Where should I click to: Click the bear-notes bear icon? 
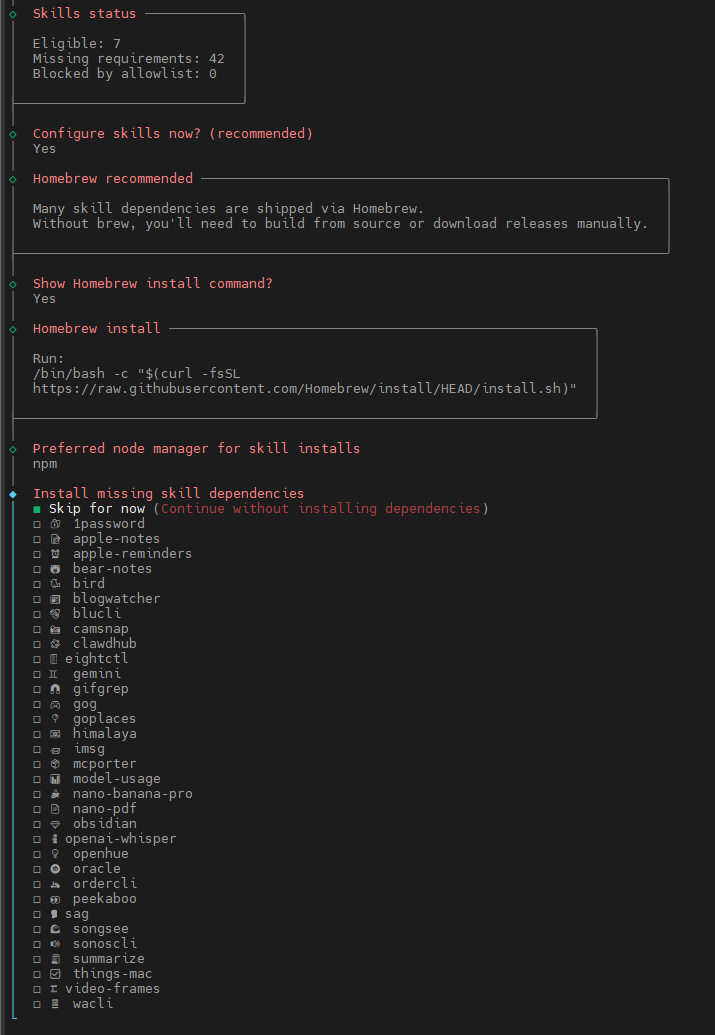(x=55, y=569)
